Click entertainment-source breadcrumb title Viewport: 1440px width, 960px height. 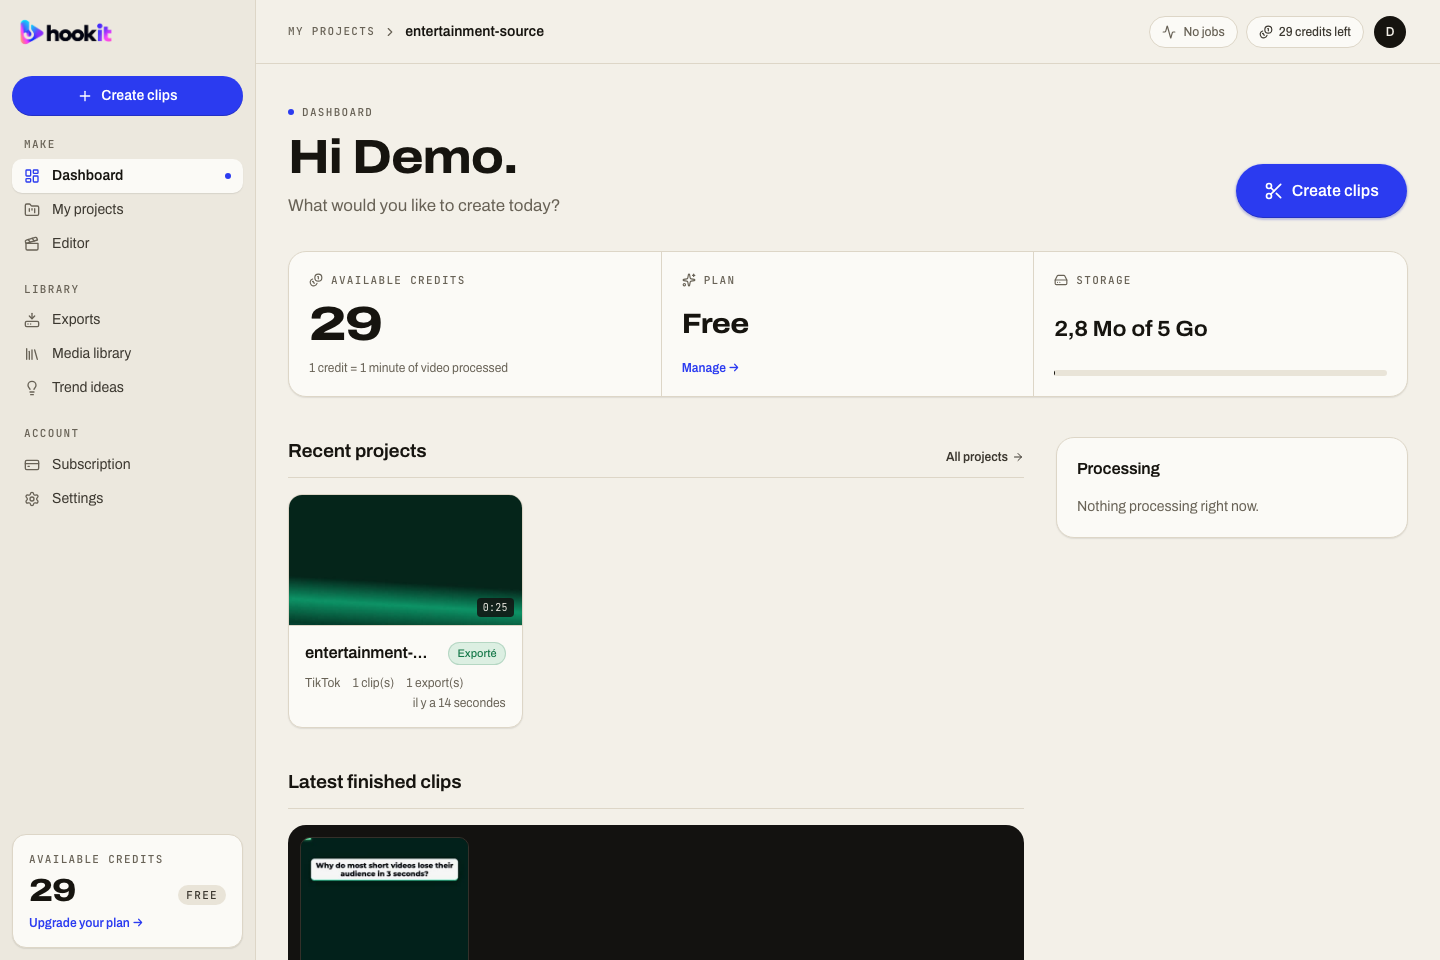pos(475,32)
